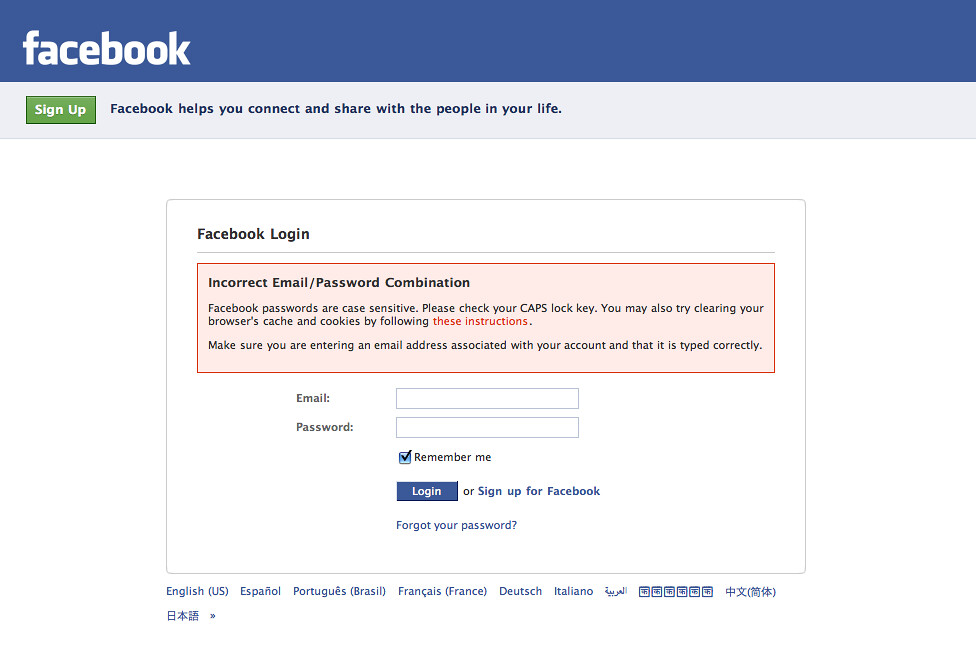Switch language to 中文(简体)
The height and width of the screenshot is (647, 976).
tap(749, 591)
